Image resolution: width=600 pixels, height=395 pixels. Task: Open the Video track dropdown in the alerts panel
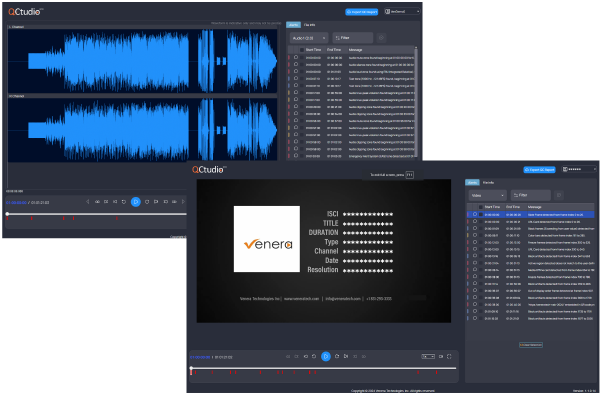click(488, 195)
